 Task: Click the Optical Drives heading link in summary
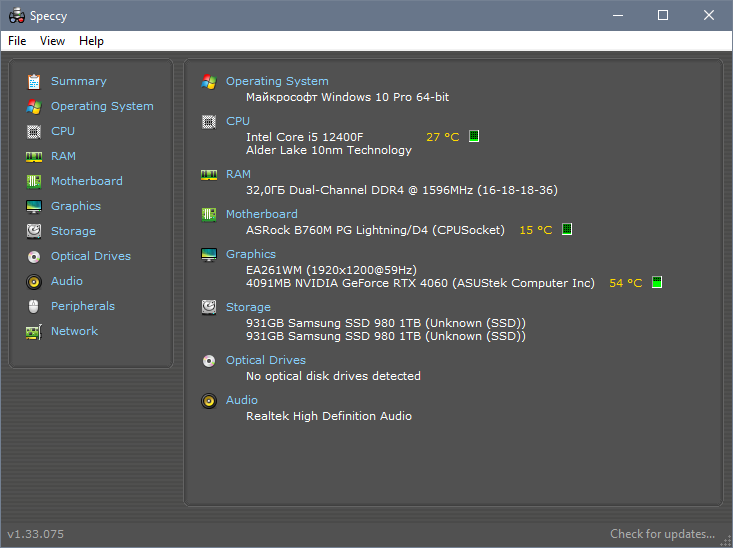(x=266, y=361)
